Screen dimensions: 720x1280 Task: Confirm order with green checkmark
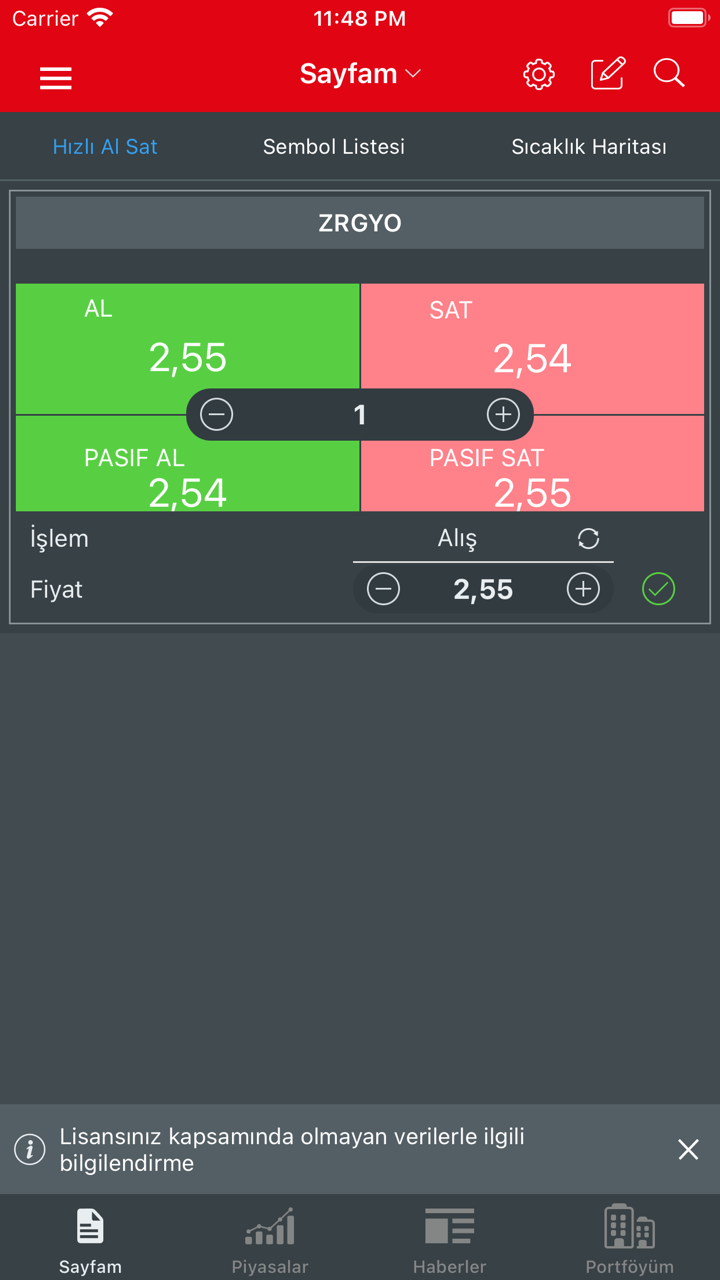[x=658, y=589]
